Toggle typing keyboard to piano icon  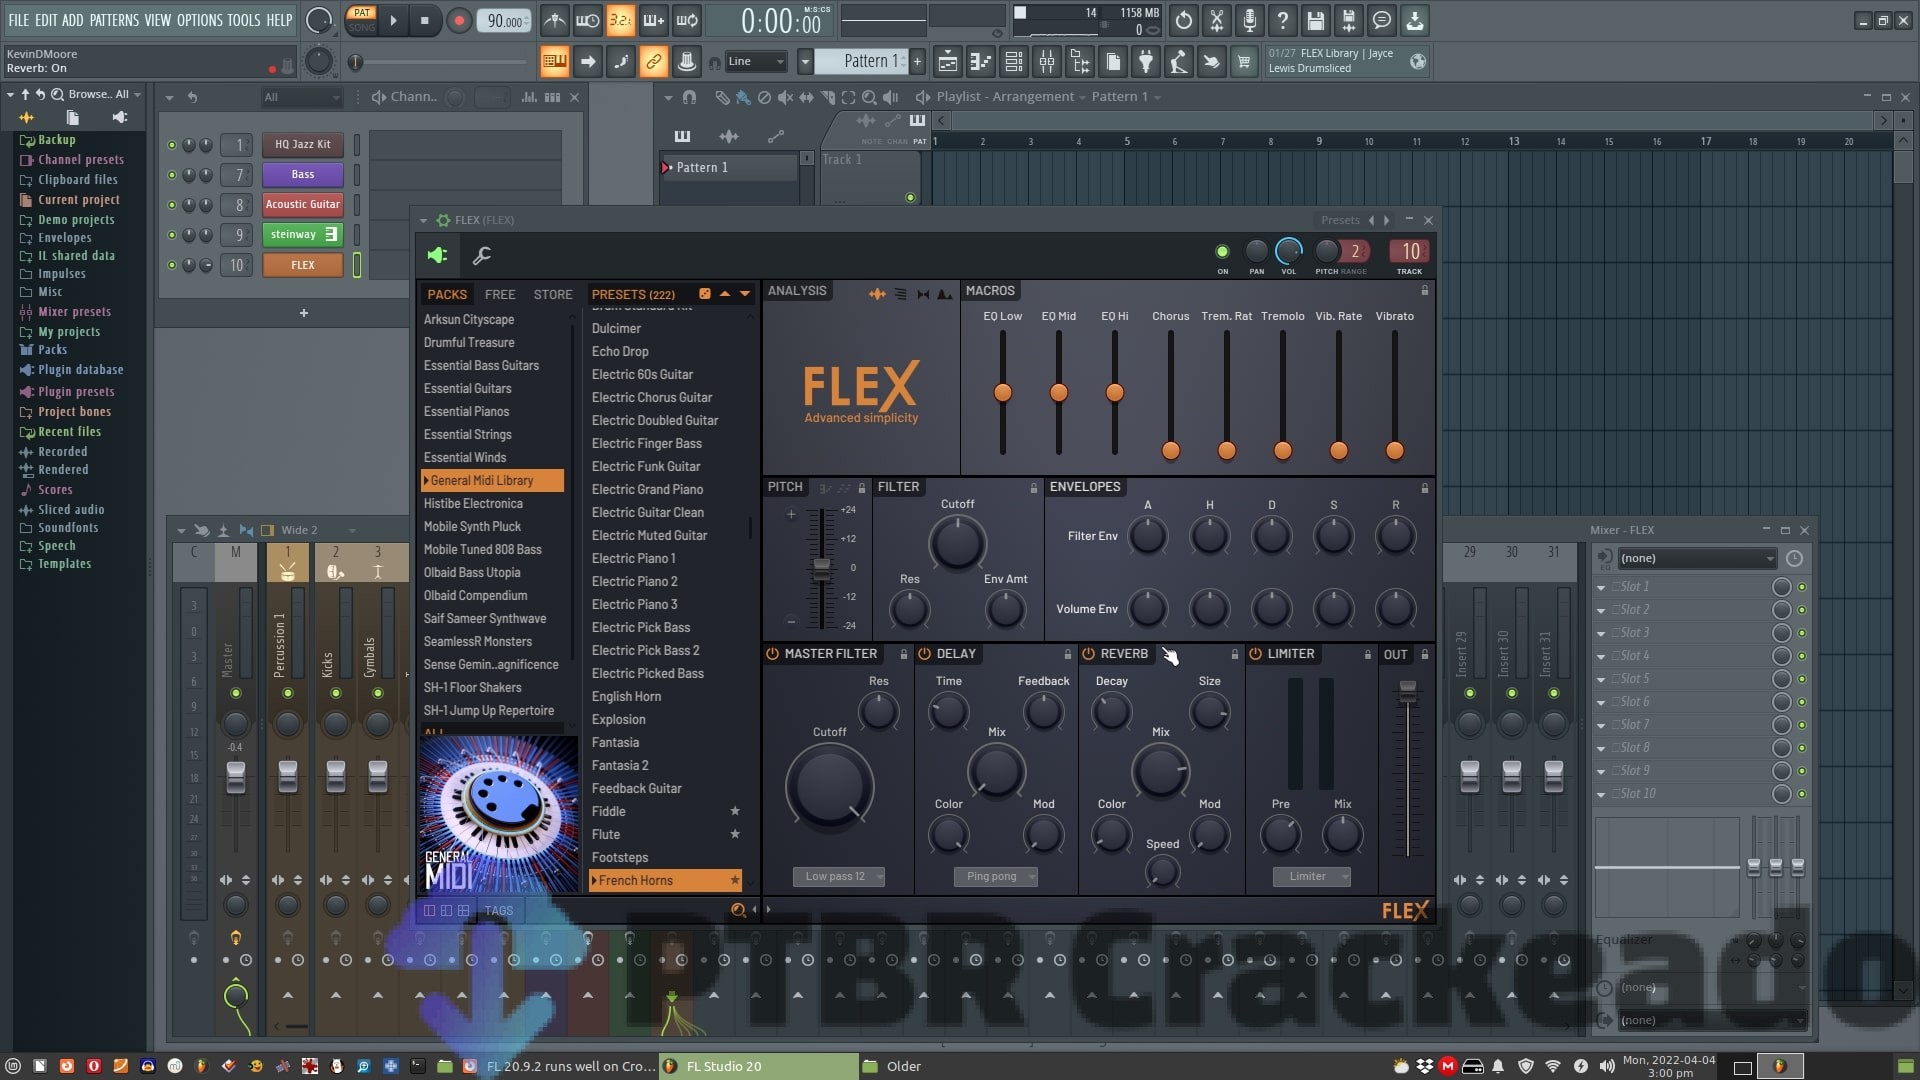[554, 62]
